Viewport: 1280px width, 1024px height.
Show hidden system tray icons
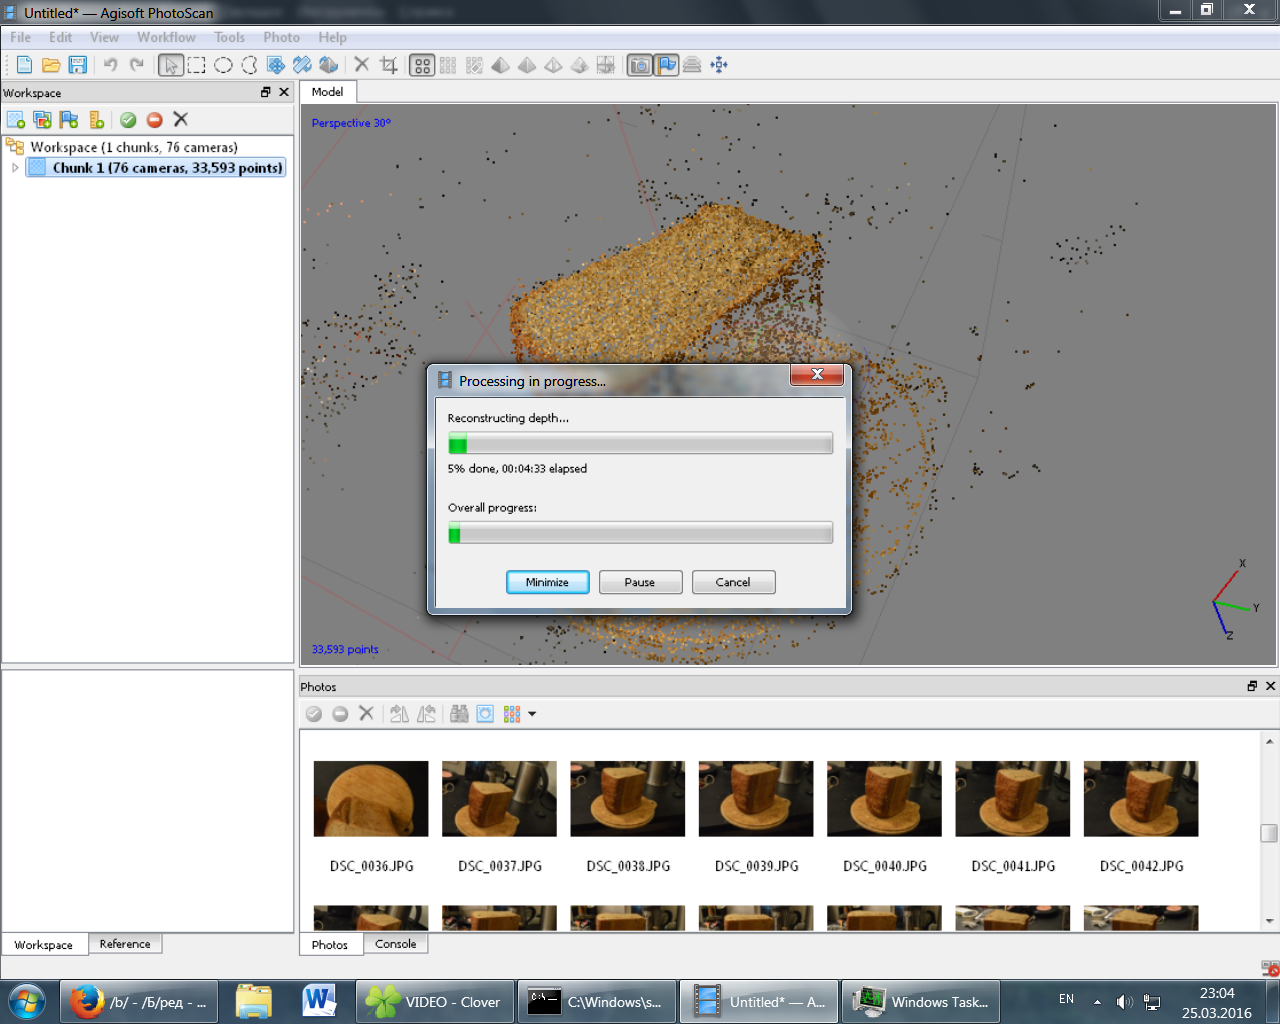coord(1097,1001)
